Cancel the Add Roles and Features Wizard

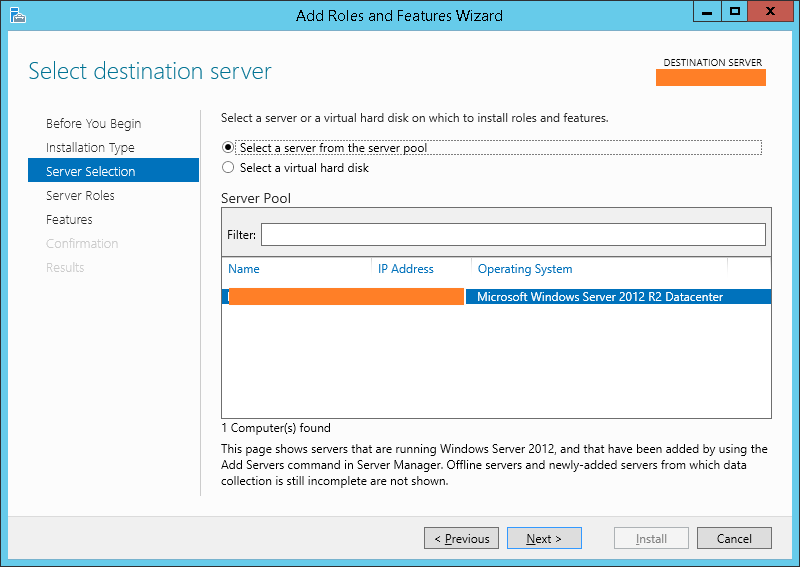pos(734,539)
